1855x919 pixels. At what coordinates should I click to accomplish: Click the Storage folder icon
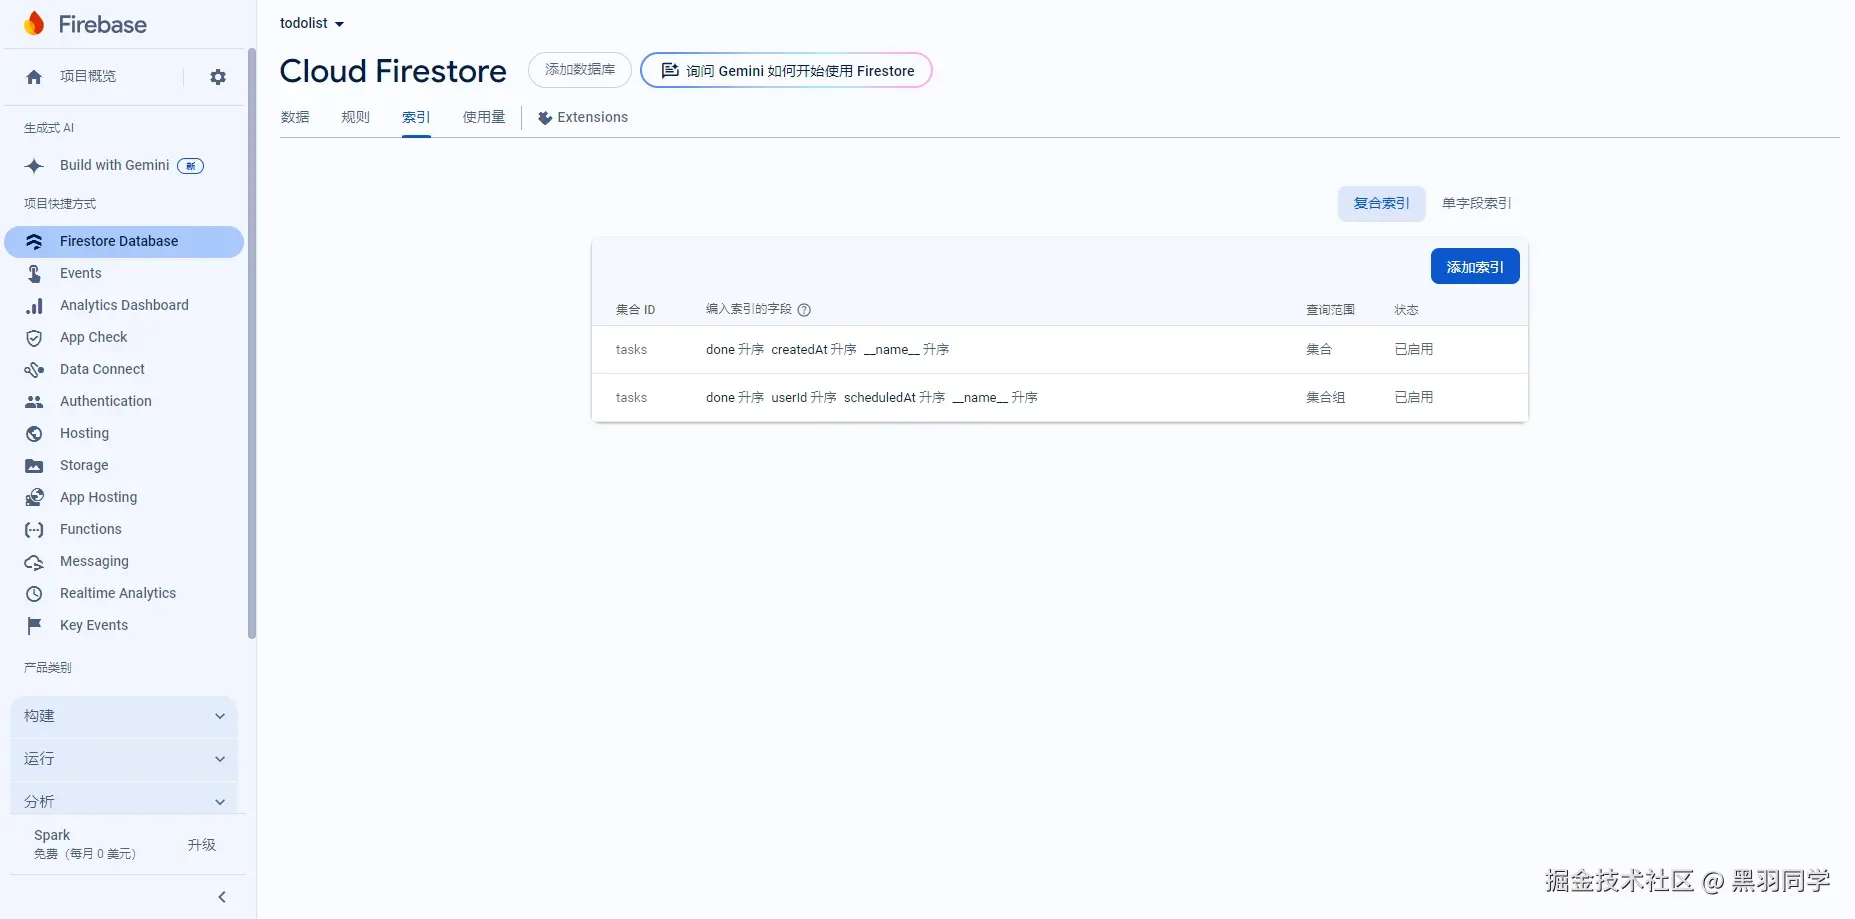tap(34, 466)
